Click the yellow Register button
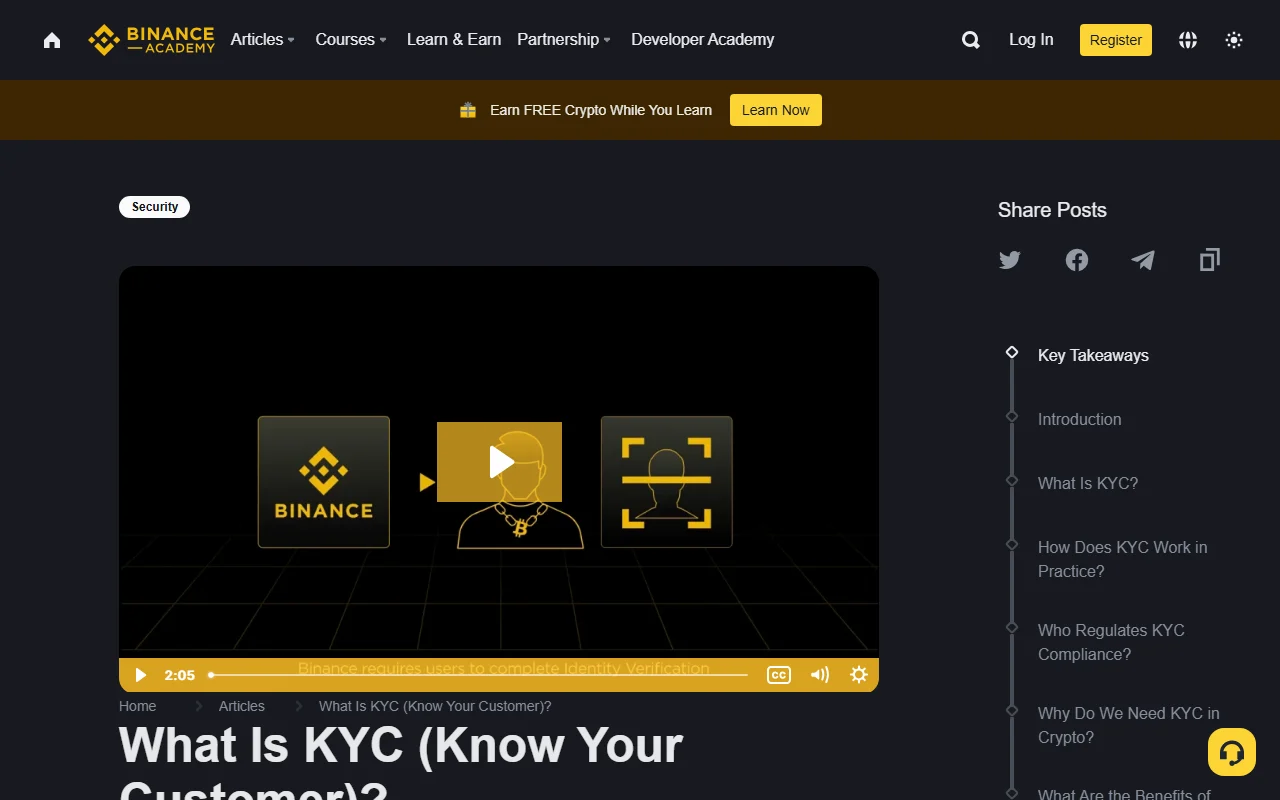This screenshot has width=1280, height=800. 1116,40
